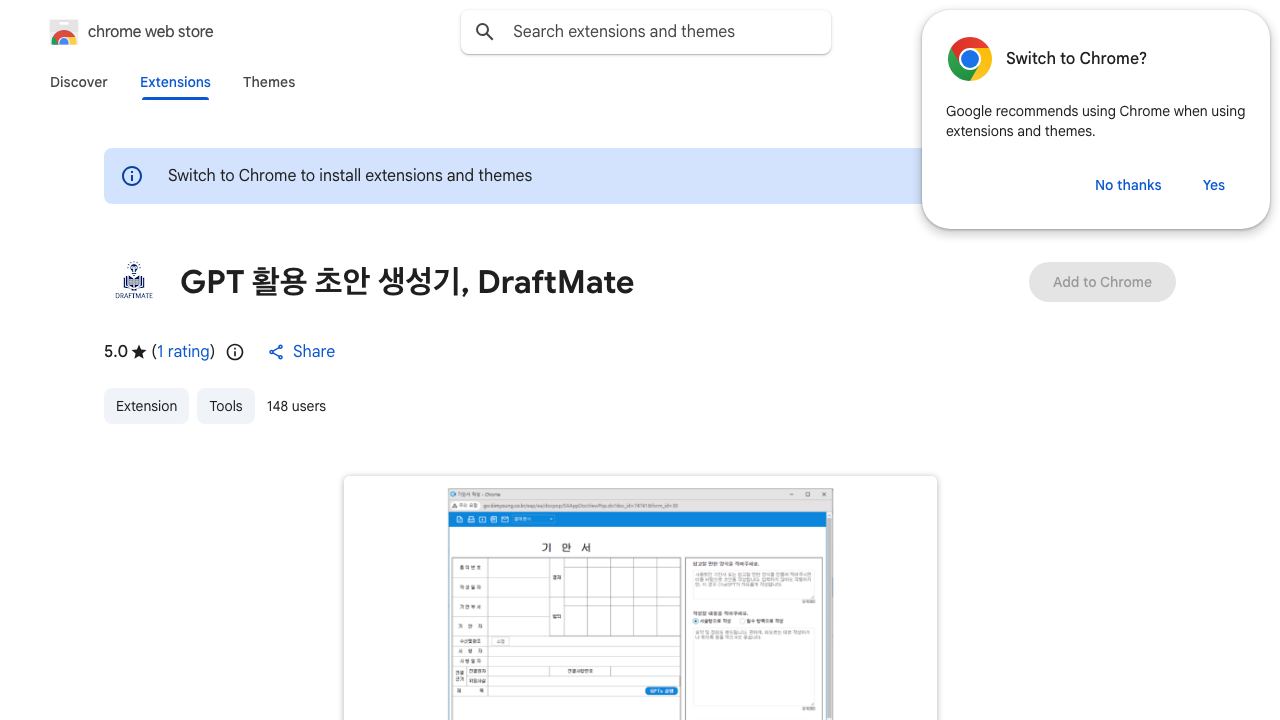Decline with No thanks
Image resolution: width=1280 pixels, height=720 pixels.
click(x=1128, y=185)
